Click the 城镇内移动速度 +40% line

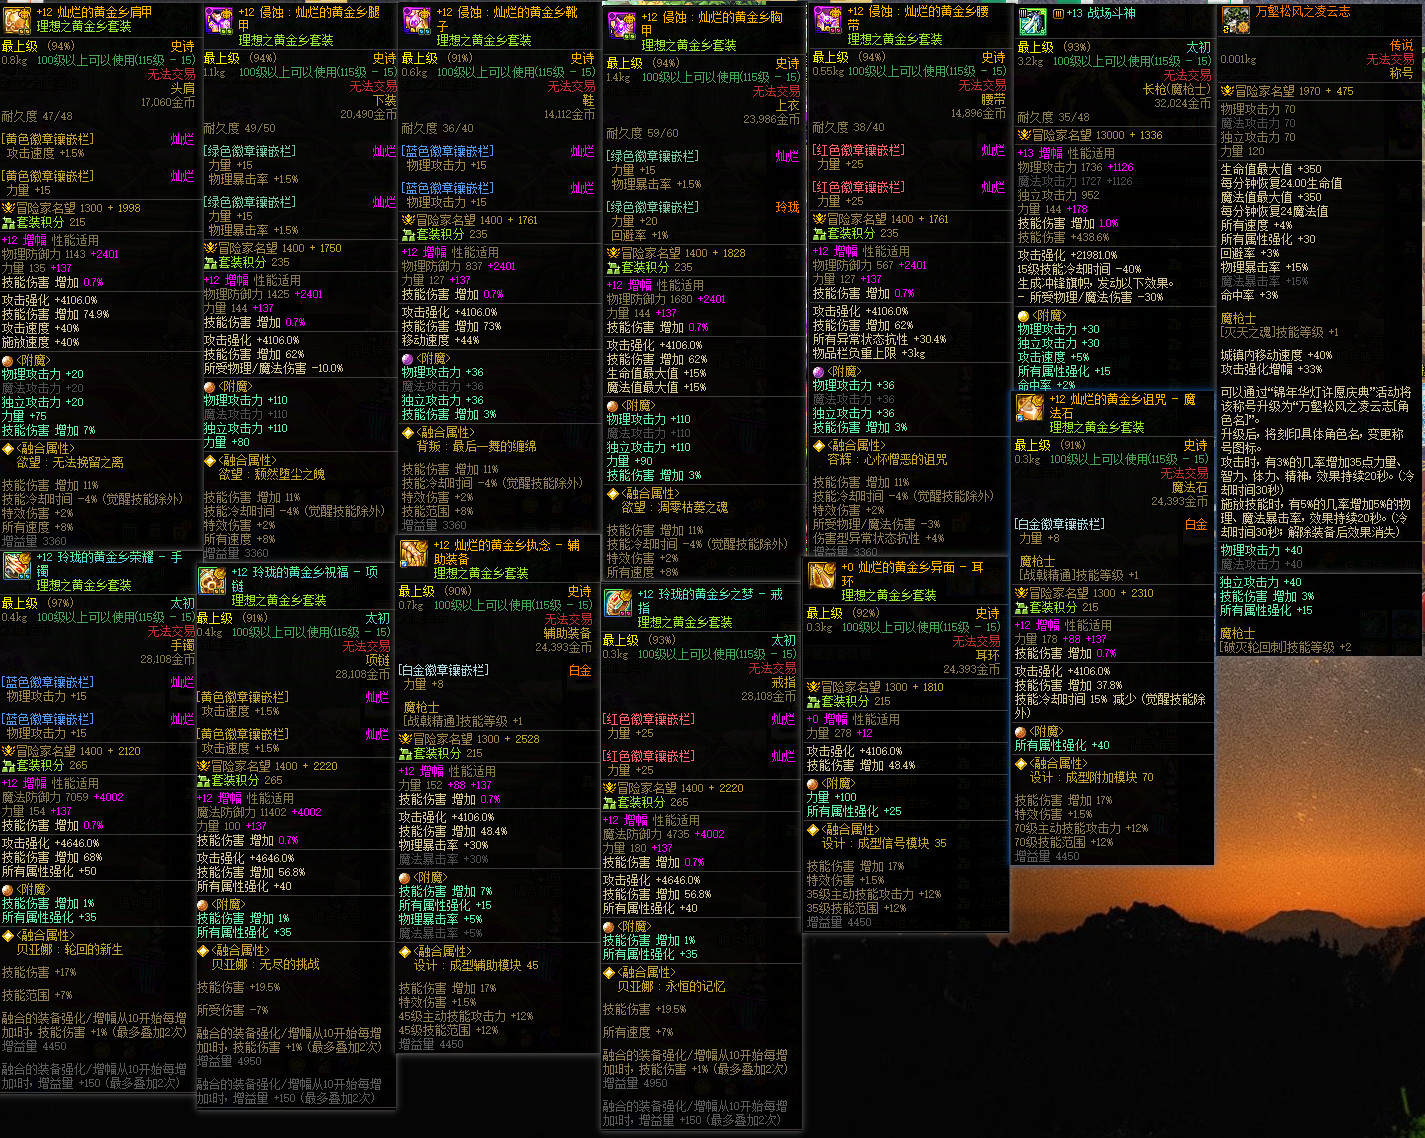(x=1277, y=355)
